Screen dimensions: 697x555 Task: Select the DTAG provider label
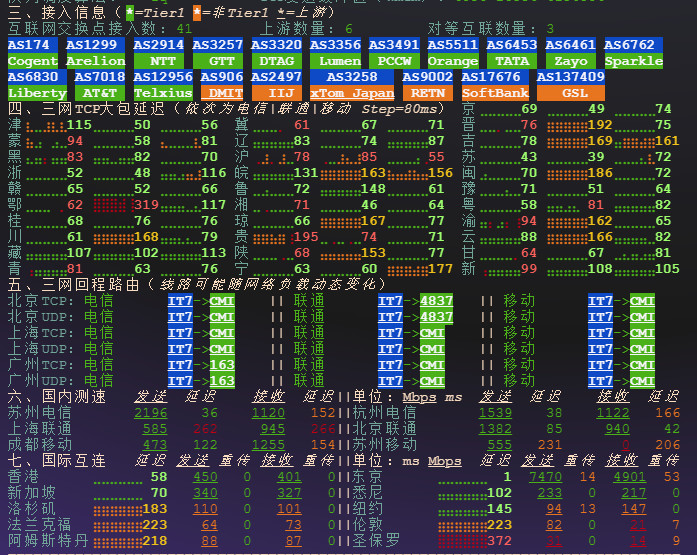click(276, 61)
